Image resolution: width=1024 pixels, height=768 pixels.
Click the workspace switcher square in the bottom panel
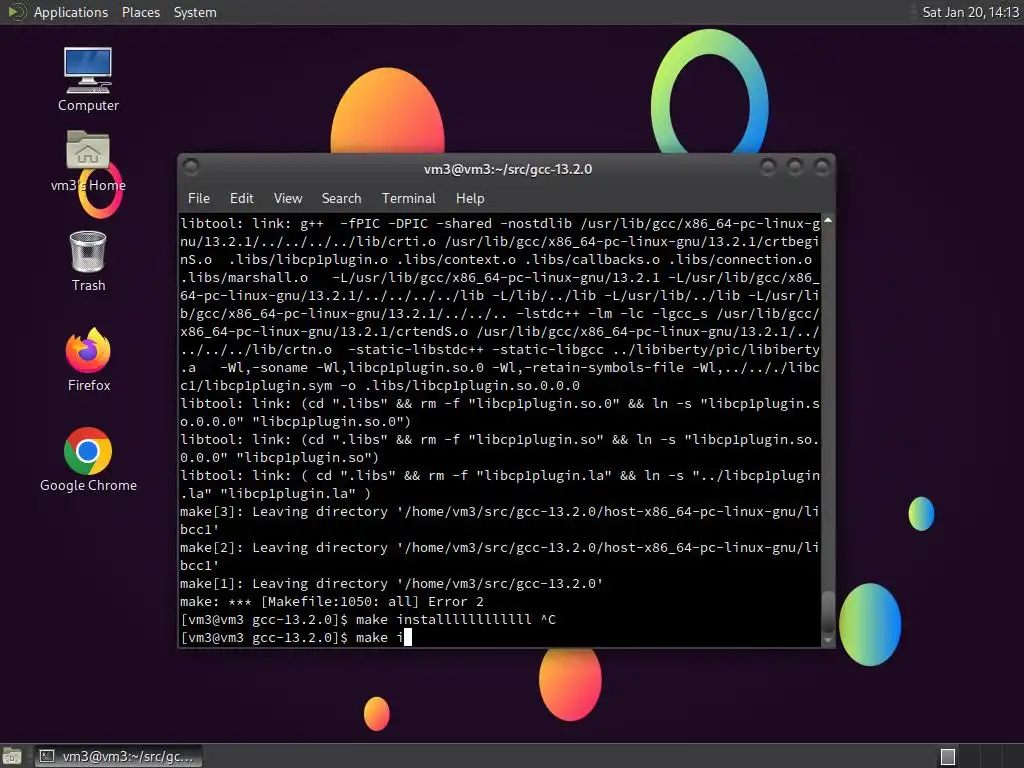[x=948, y=756]
